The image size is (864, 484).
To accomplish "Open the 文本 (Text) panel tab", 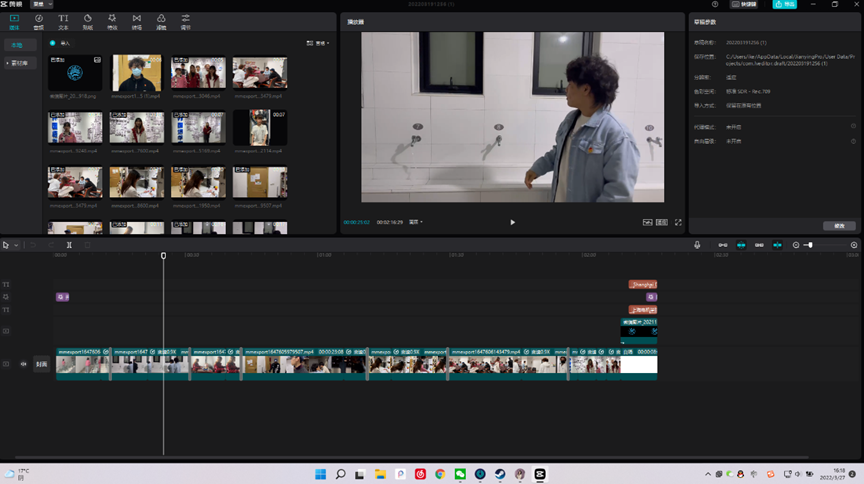I will click(63, 21).
